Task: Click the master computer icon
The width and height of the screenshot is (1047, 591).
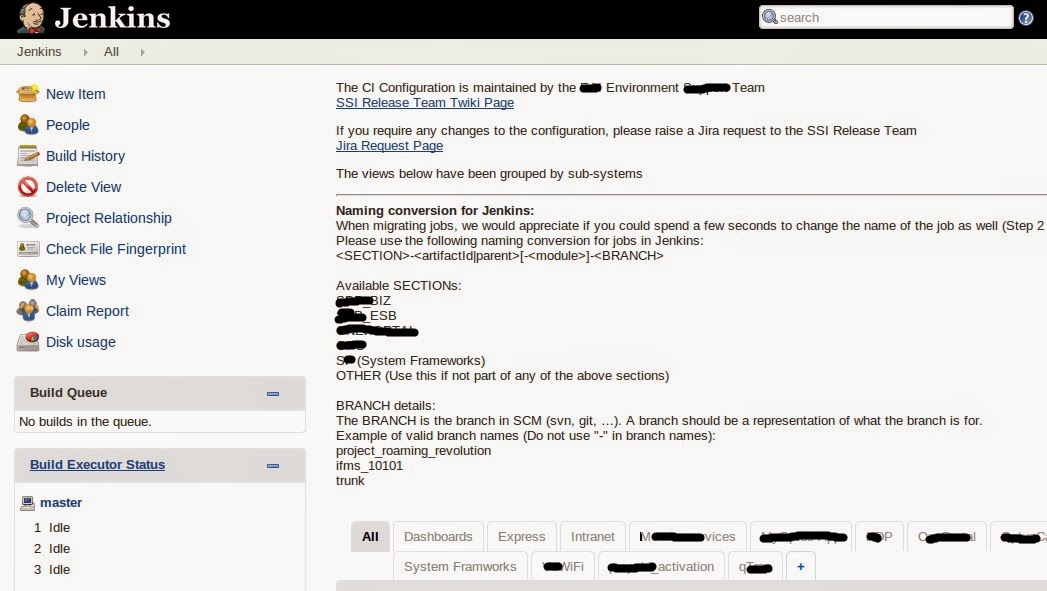Action: (27, 503)
